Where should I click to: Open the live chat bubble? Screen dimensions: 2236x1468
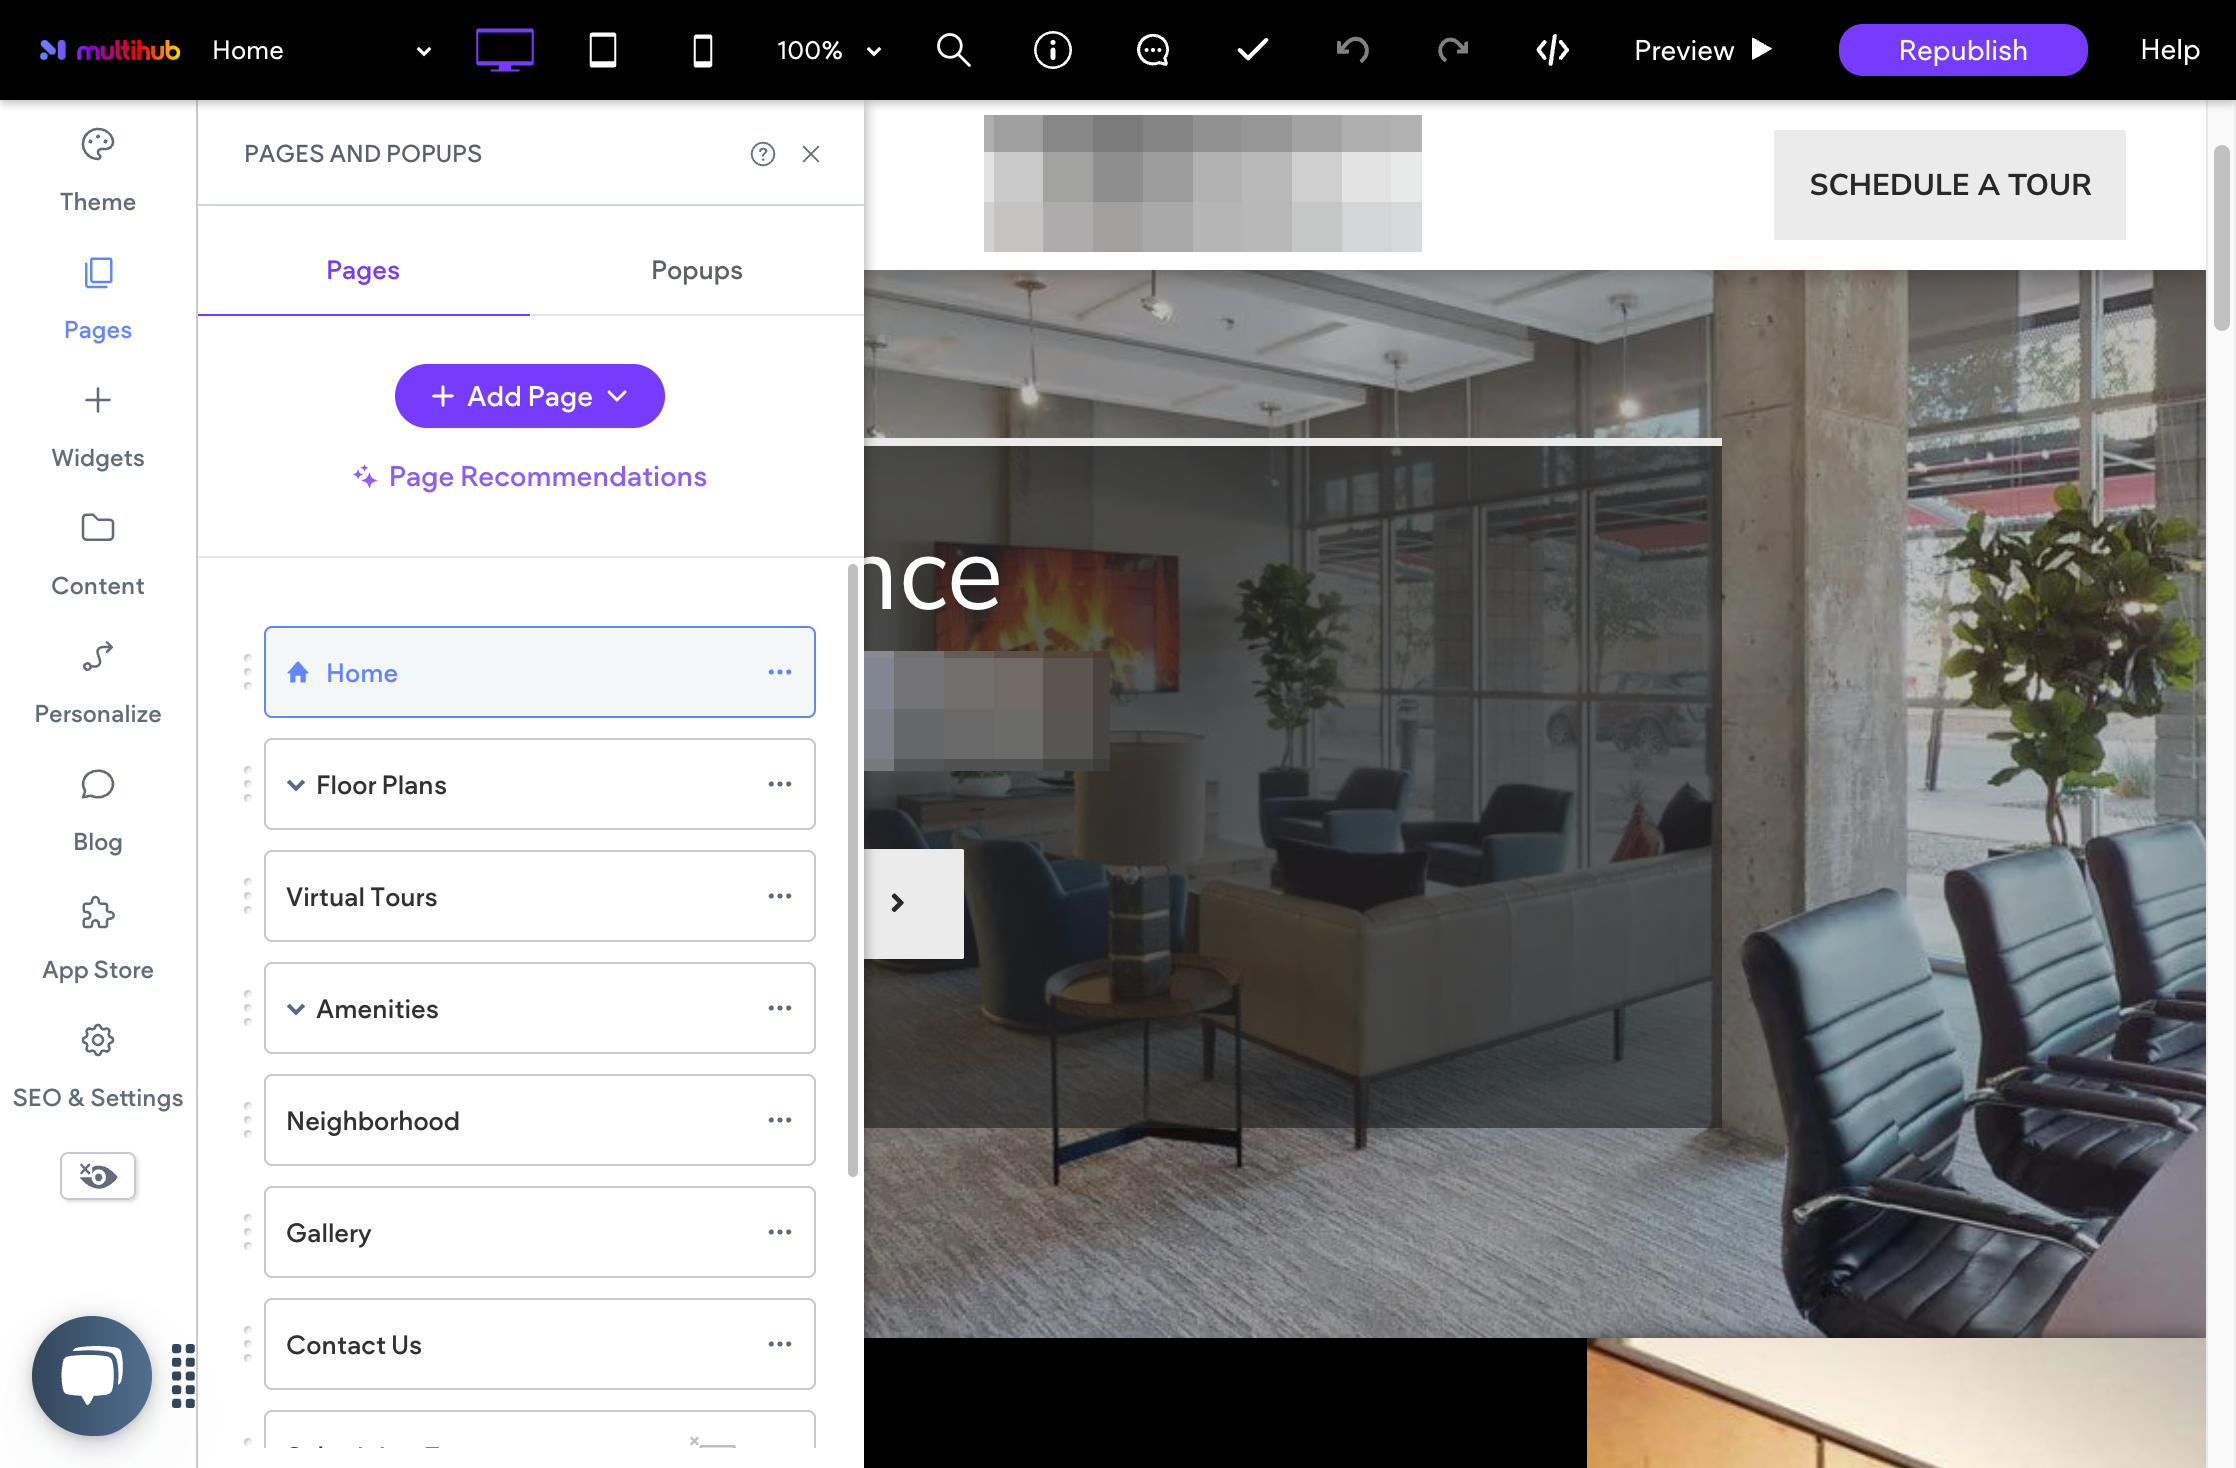coord(92,1376)
